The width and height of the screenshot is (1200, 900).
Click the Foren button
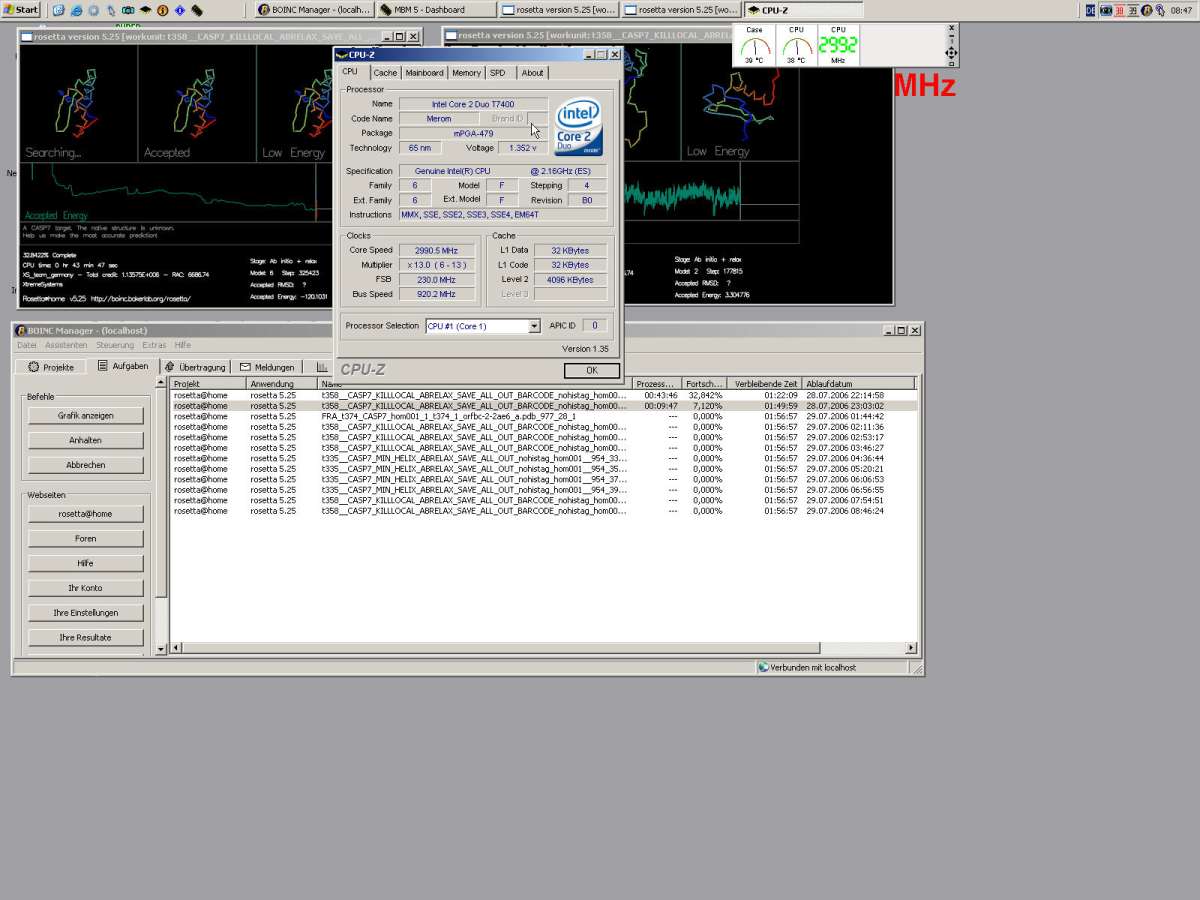point(86,538)
